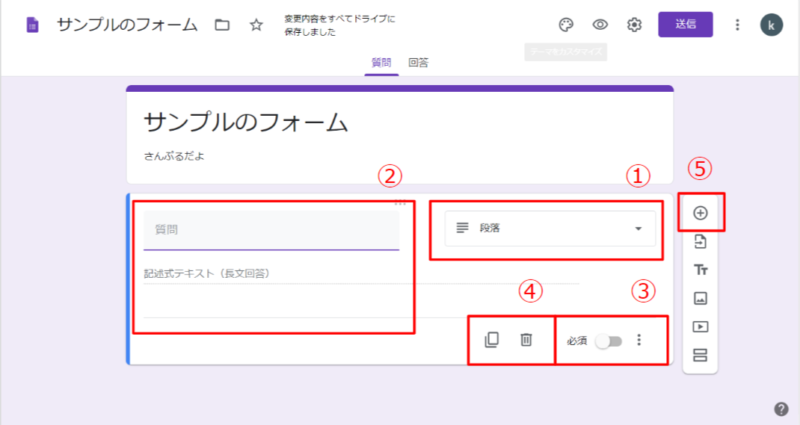The height and width of the screenshot is (425, 800).
Task: Open form settings gear
Action: coord(633,25)
